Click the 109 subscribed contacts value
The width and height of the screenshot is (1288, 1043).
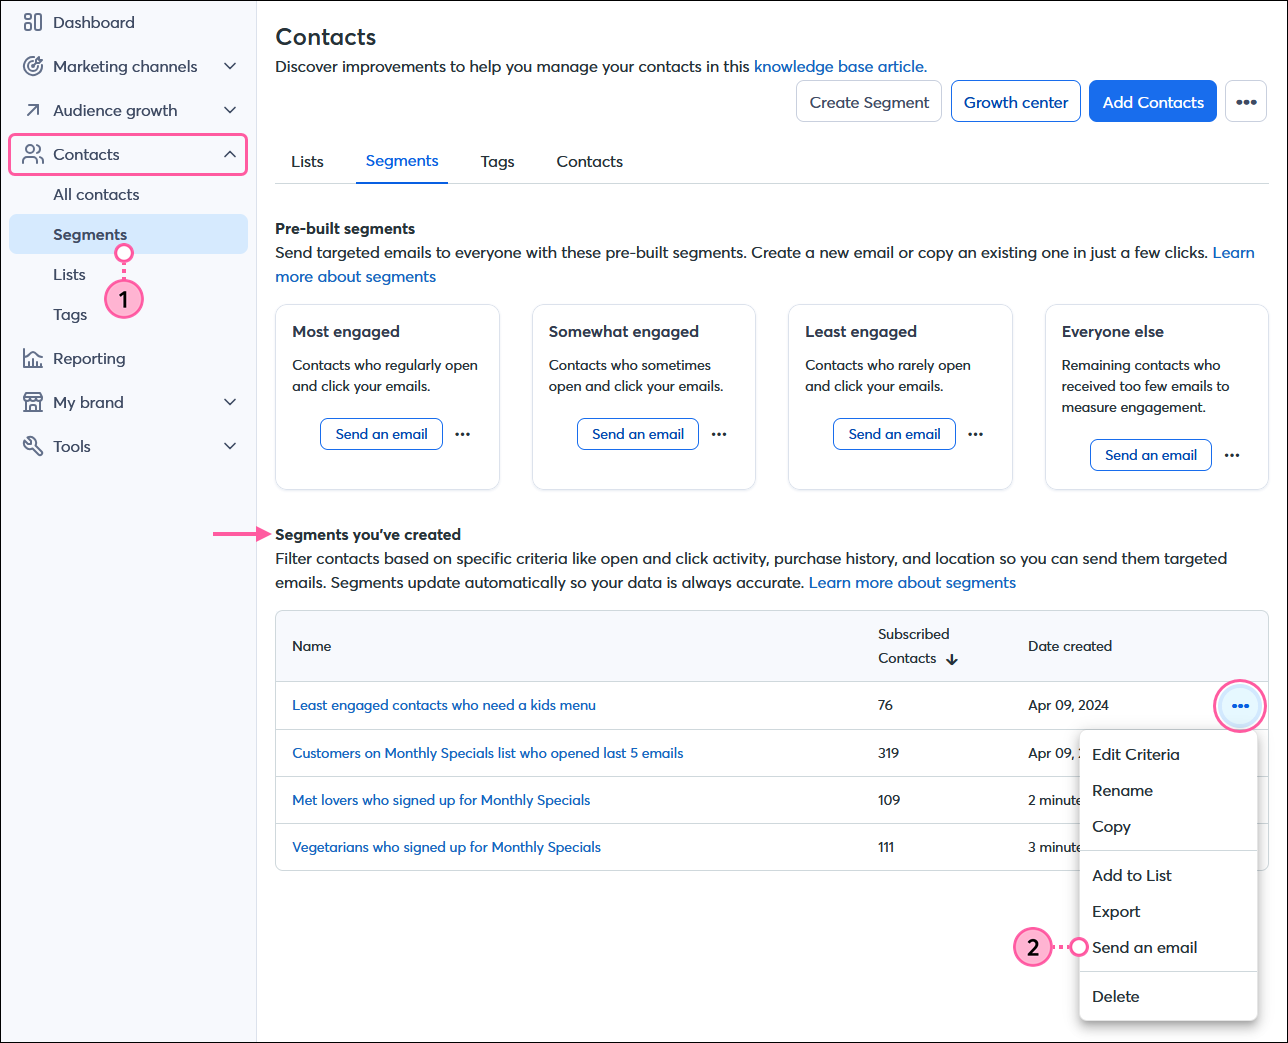tap(889, 800)
